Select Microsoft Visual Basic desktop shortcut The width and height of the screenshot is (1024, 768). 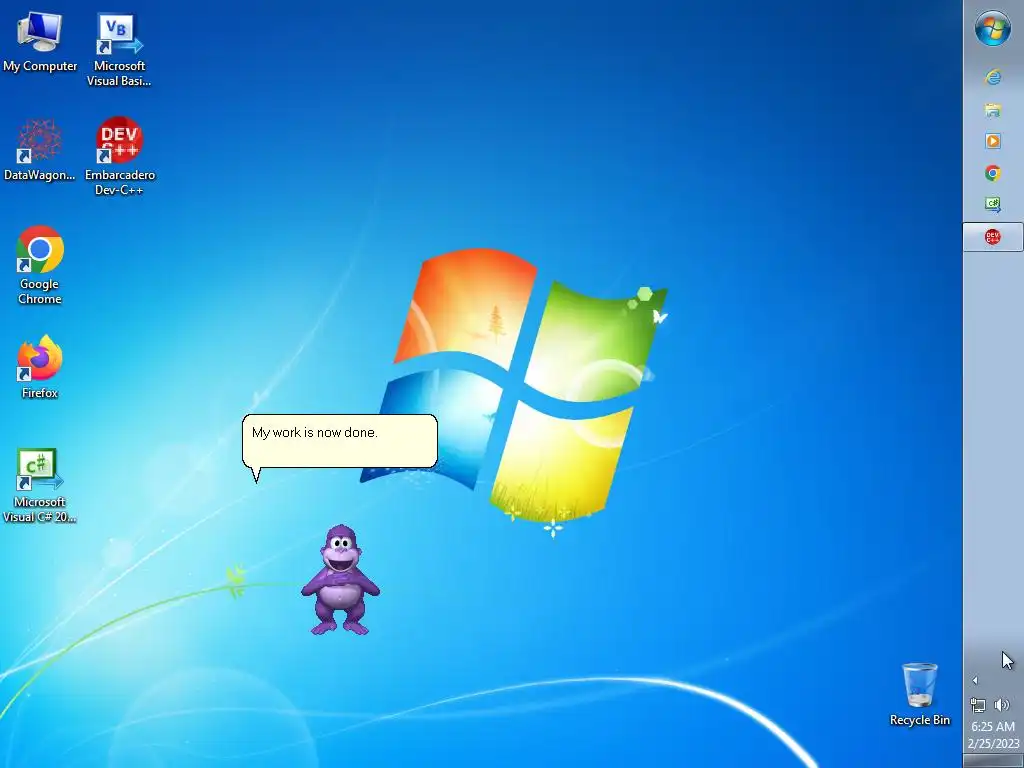click(120, 50)
